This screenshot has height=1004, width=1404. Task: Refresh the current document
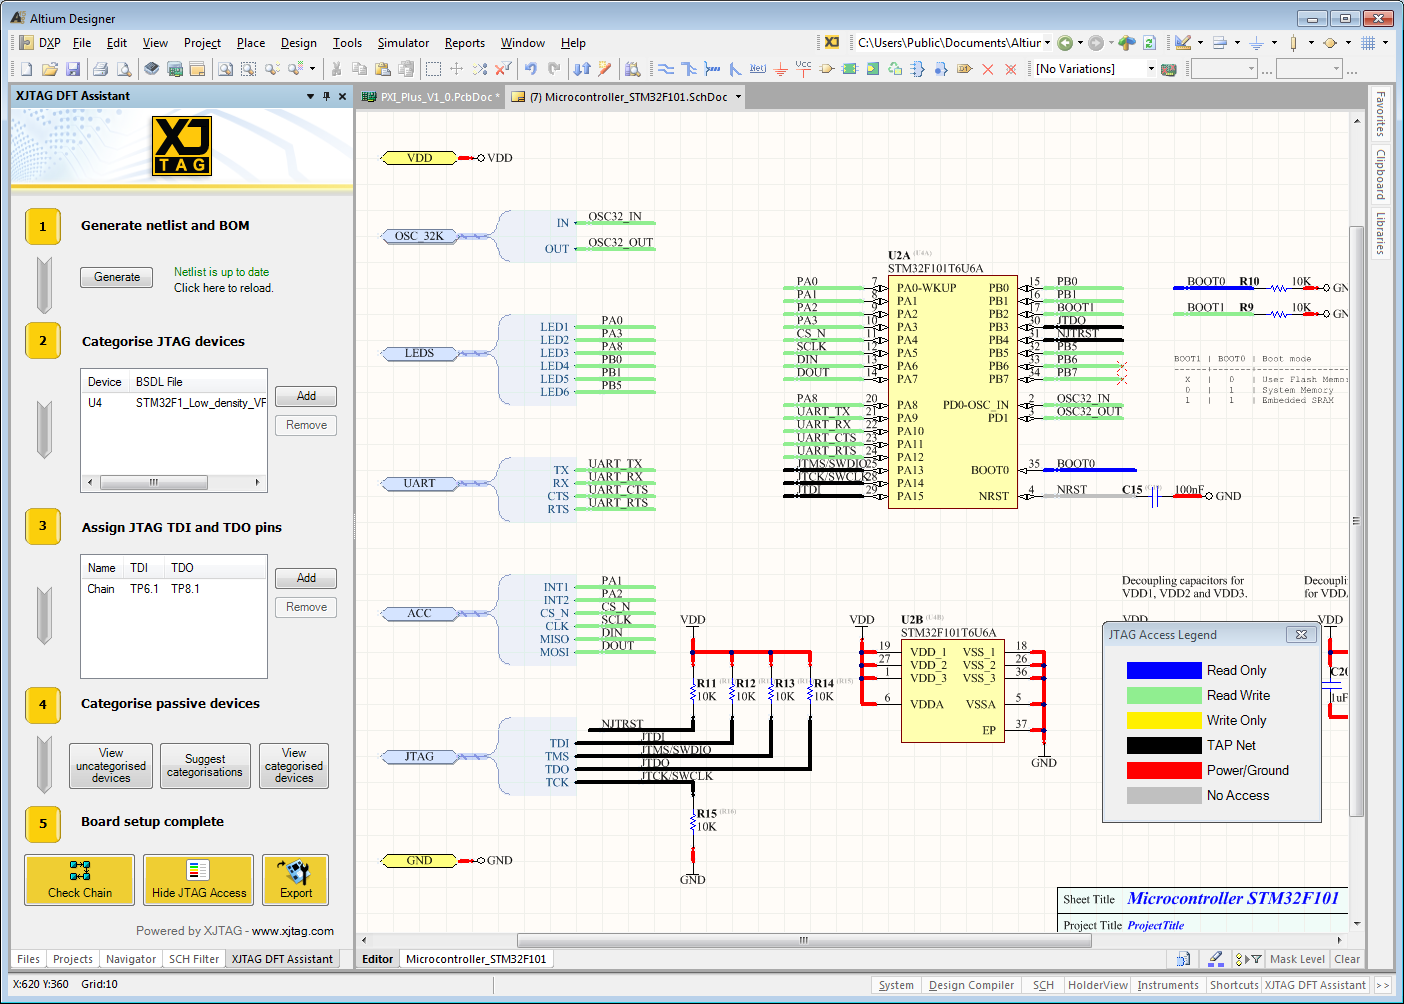point(1150,42)
